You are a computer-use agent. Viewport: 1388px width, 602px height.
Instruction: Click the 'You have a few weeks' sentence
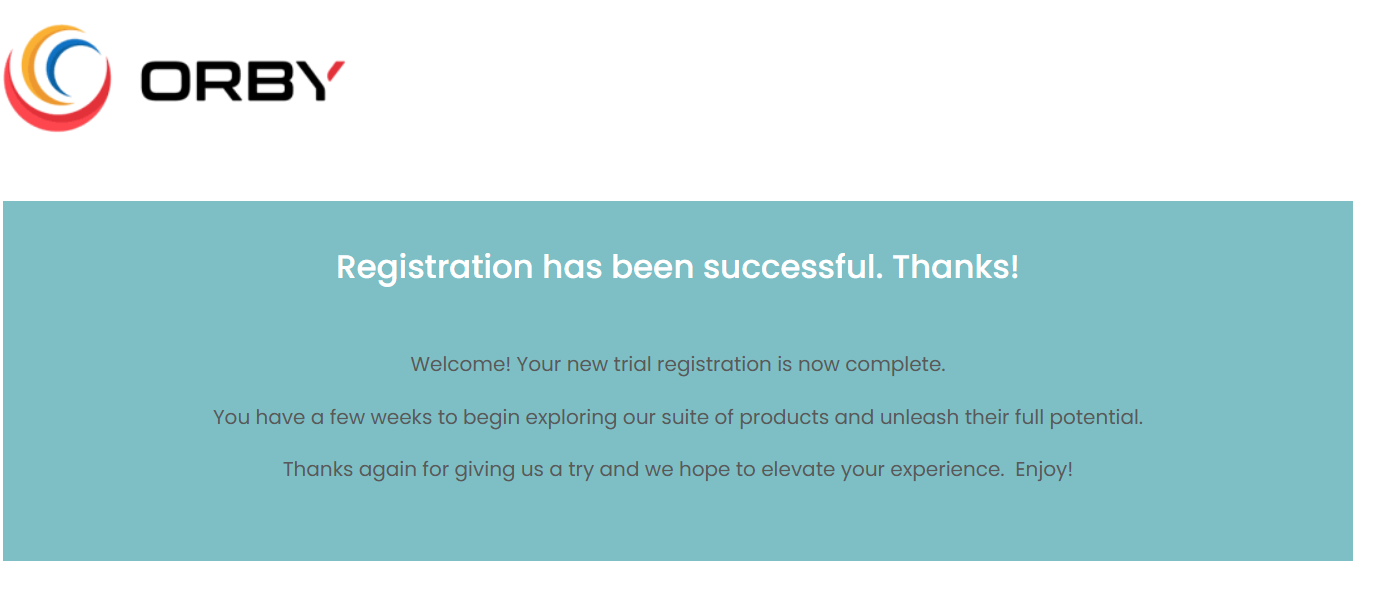[678, 417]
